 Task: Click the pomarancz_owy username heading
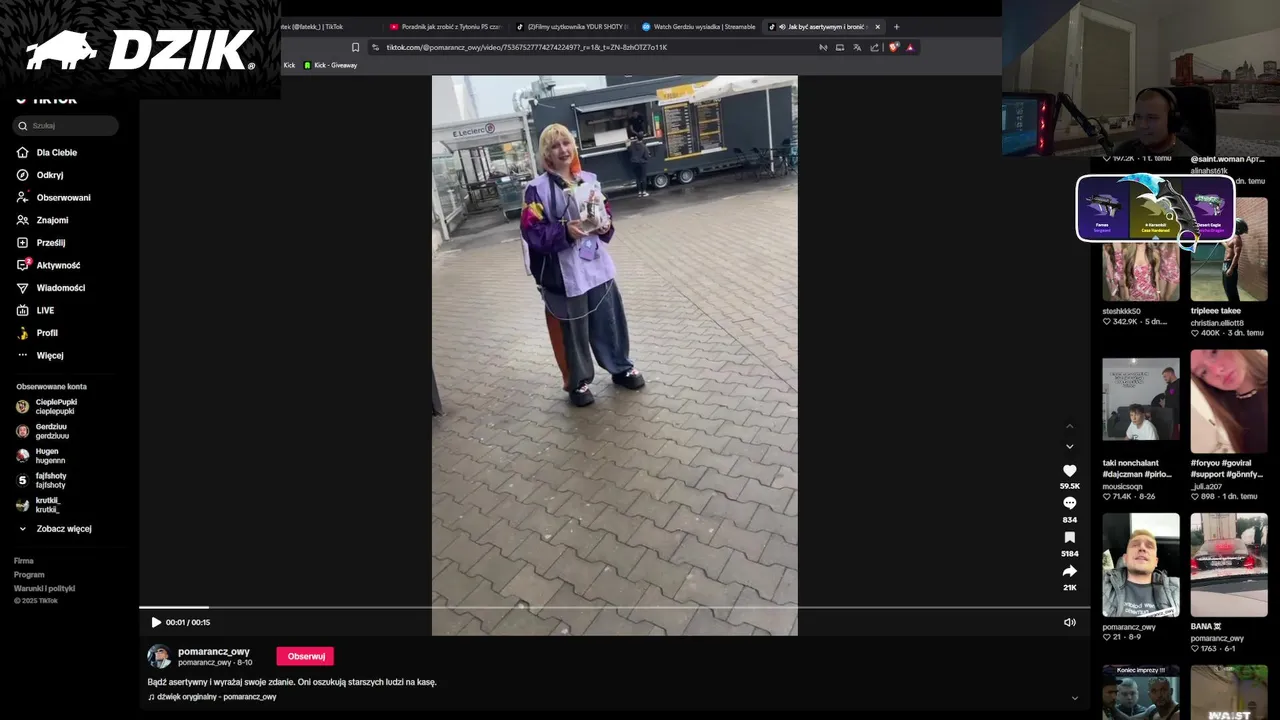pyautogui.click(x=214, y=651)
